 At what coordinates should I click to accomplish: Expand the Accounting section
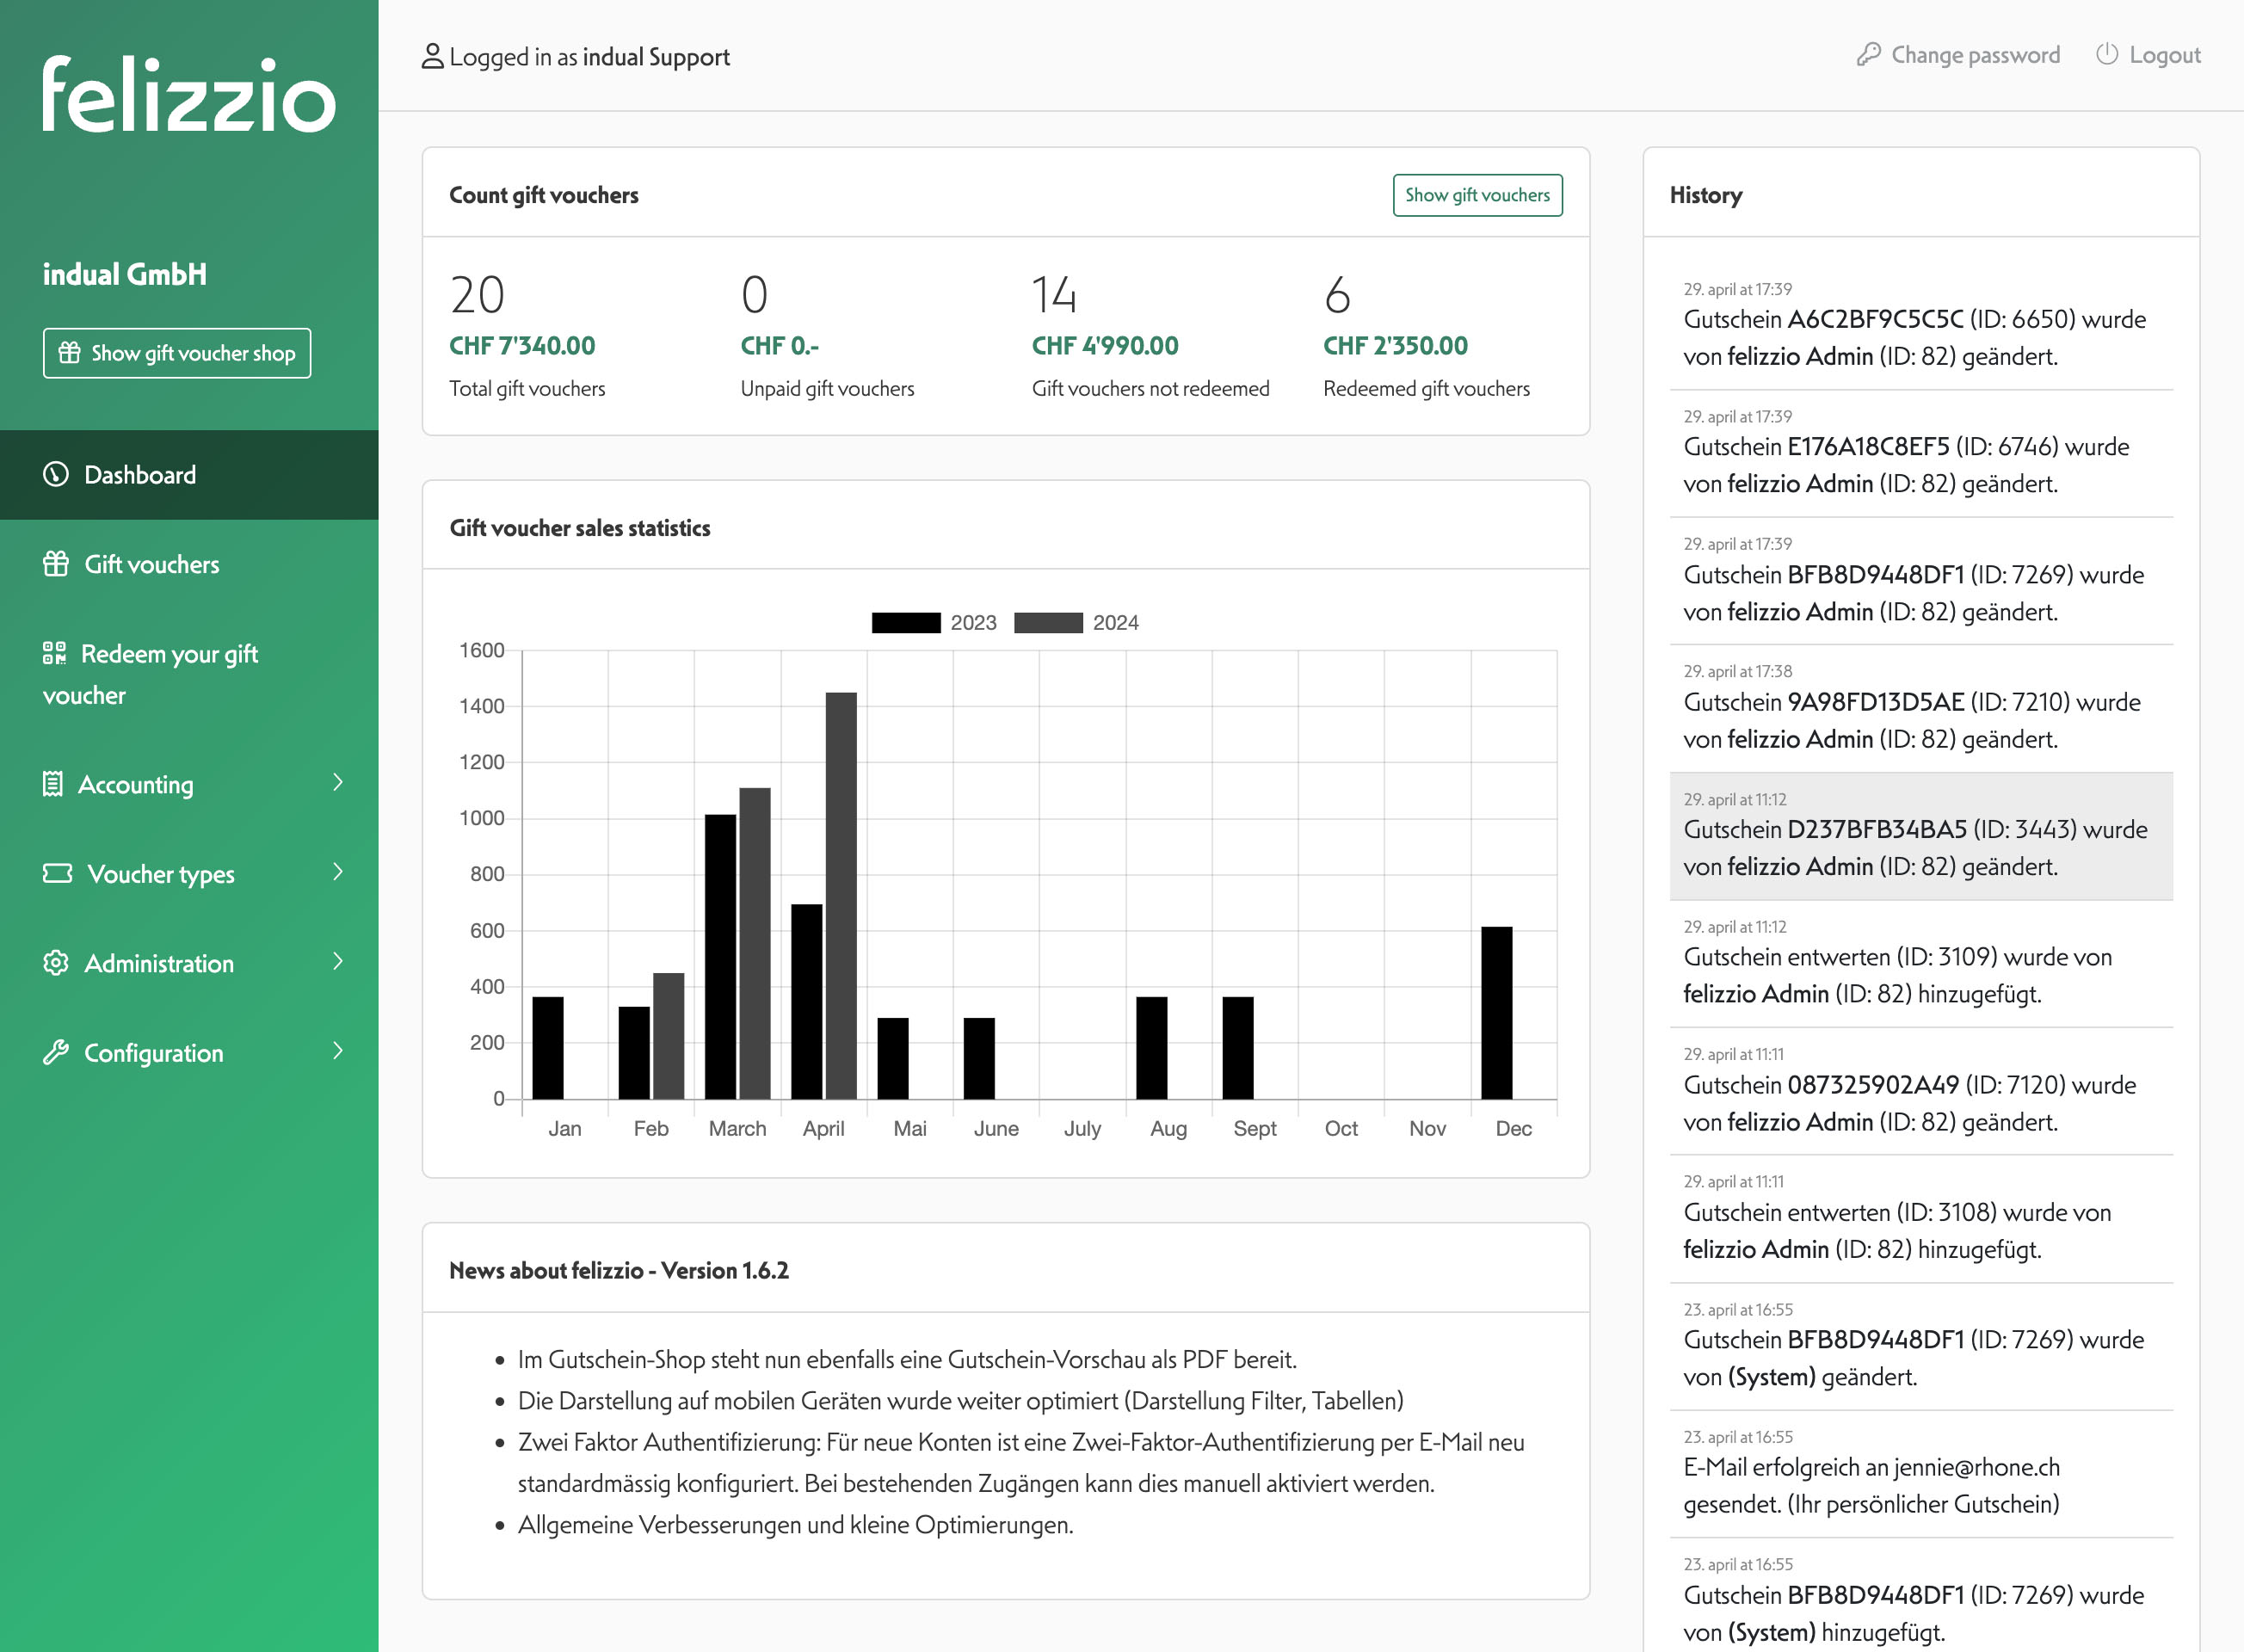tap(340, 784)
